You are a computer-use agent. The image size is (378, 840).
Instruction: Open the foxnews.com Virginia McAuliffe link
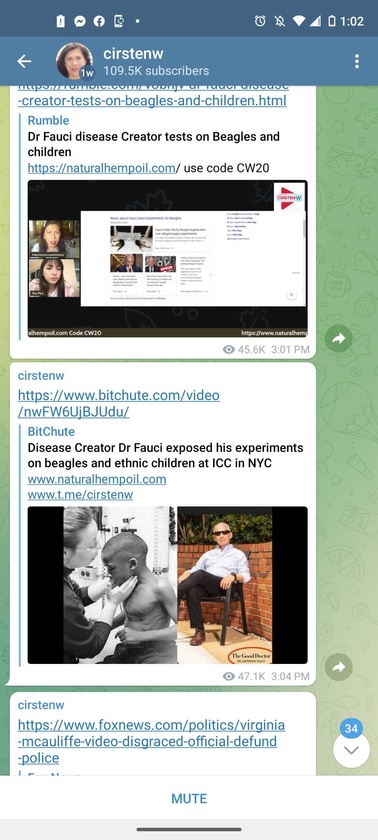[x=152, y=741]
